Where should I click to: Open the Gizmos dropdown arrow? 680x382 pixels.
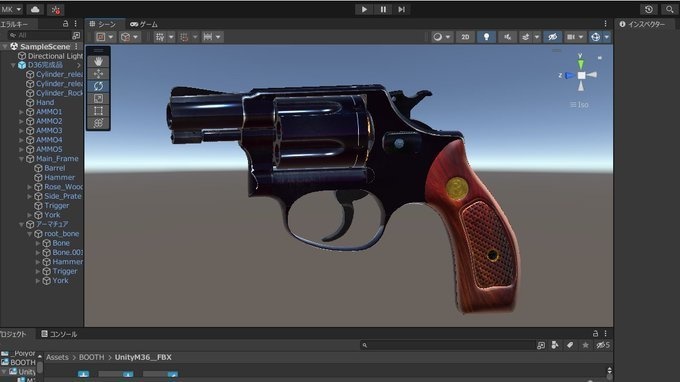(x=607, y=37)
